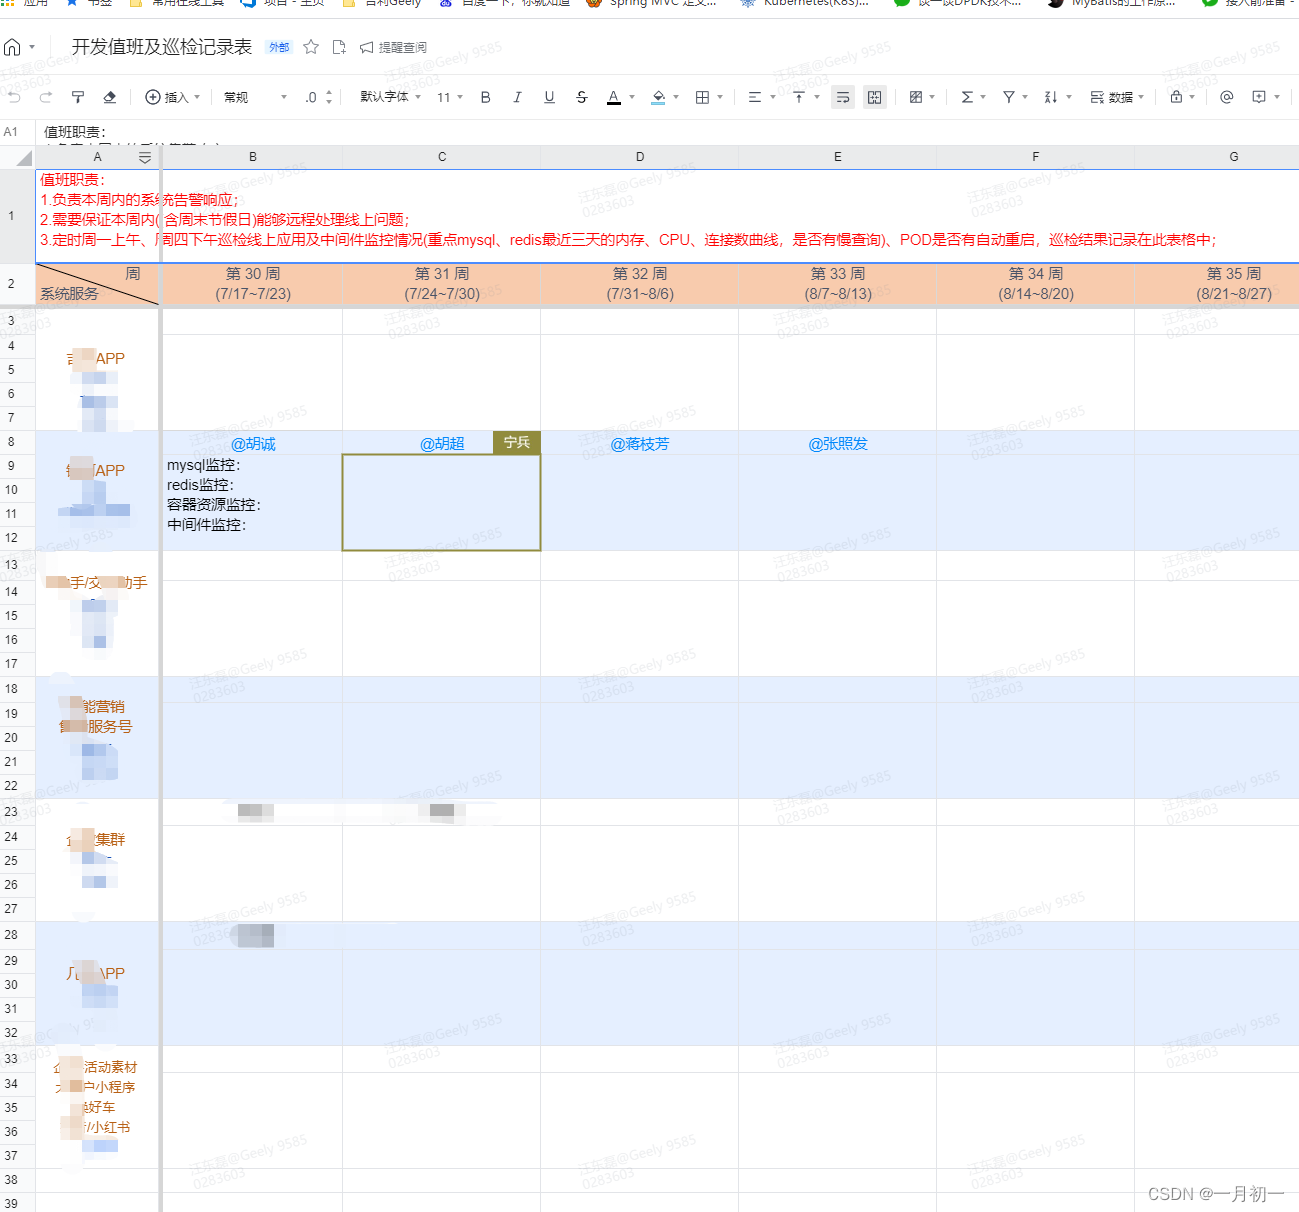
Task: Open the 常规 number format dropdown
Action: (255, 97)
